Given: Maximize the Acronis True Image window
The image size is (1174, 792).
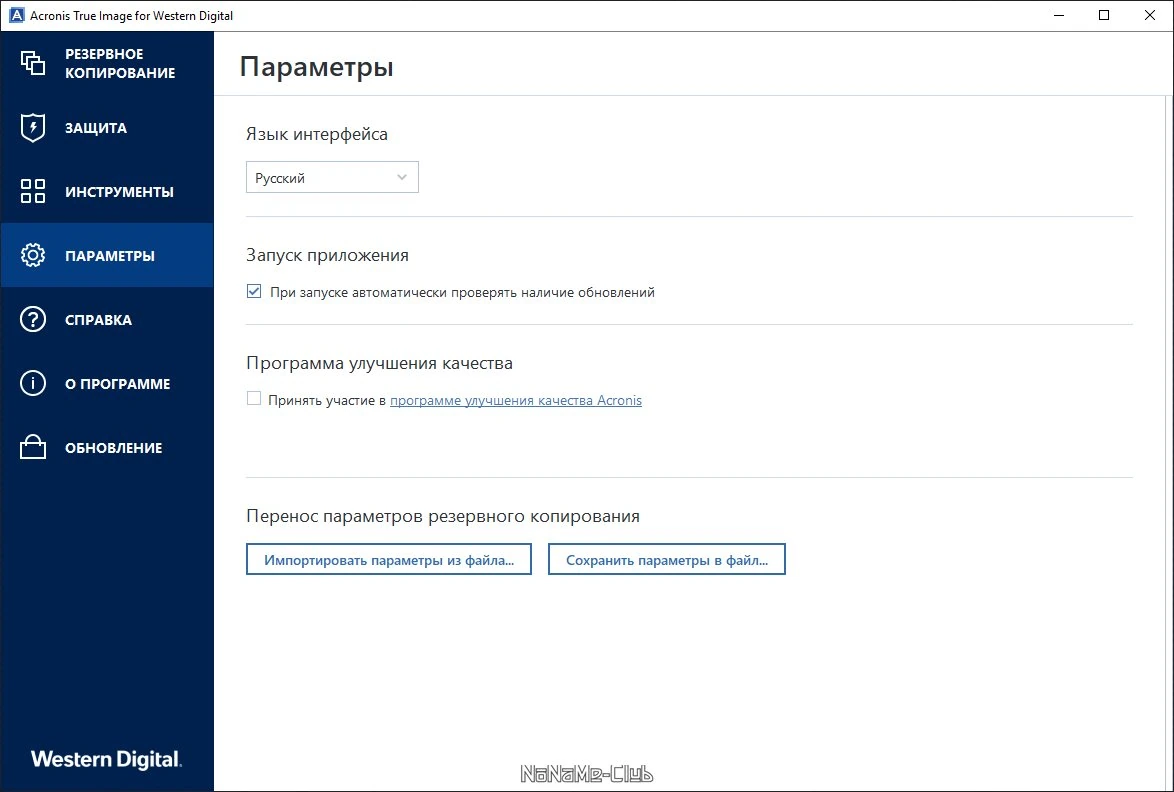Looking at the screenshot, I should click(1104, 15).
